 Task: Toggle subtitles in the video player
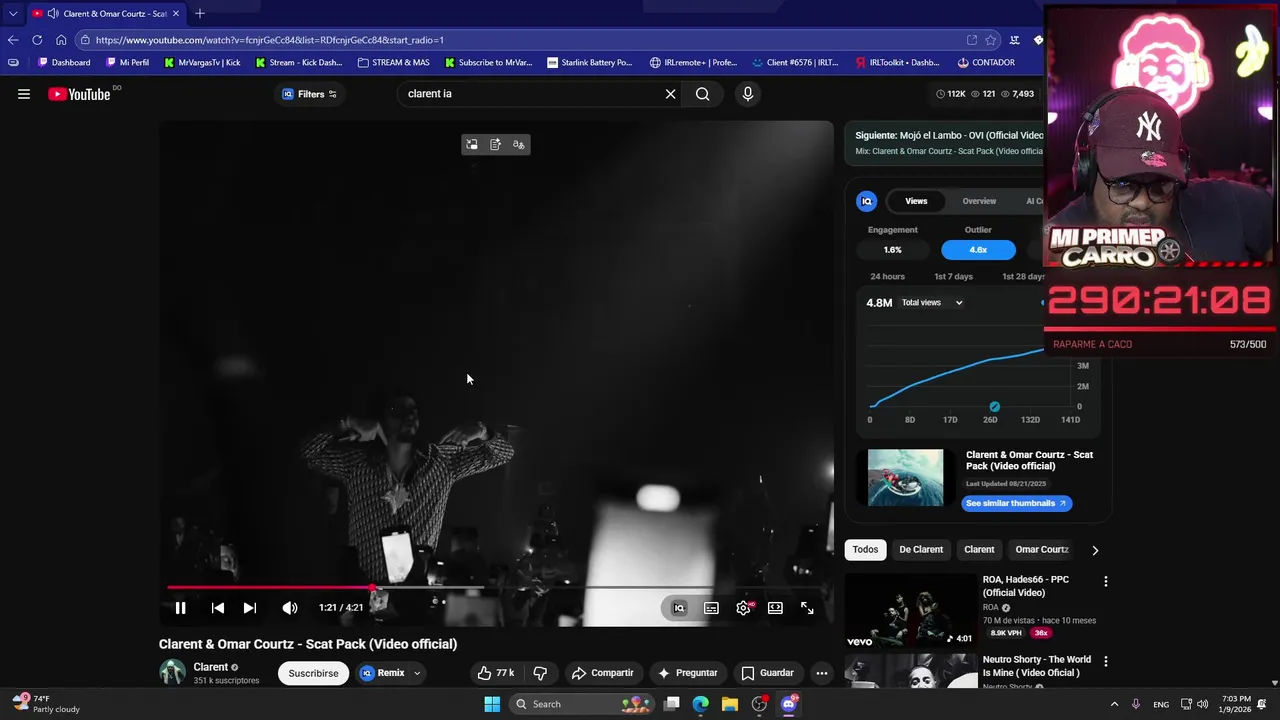711,608
